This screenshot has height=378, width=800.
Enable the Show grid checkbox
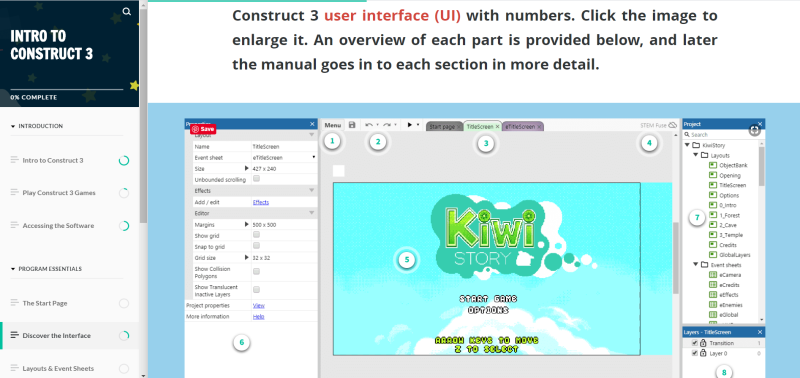pos(257,235)
